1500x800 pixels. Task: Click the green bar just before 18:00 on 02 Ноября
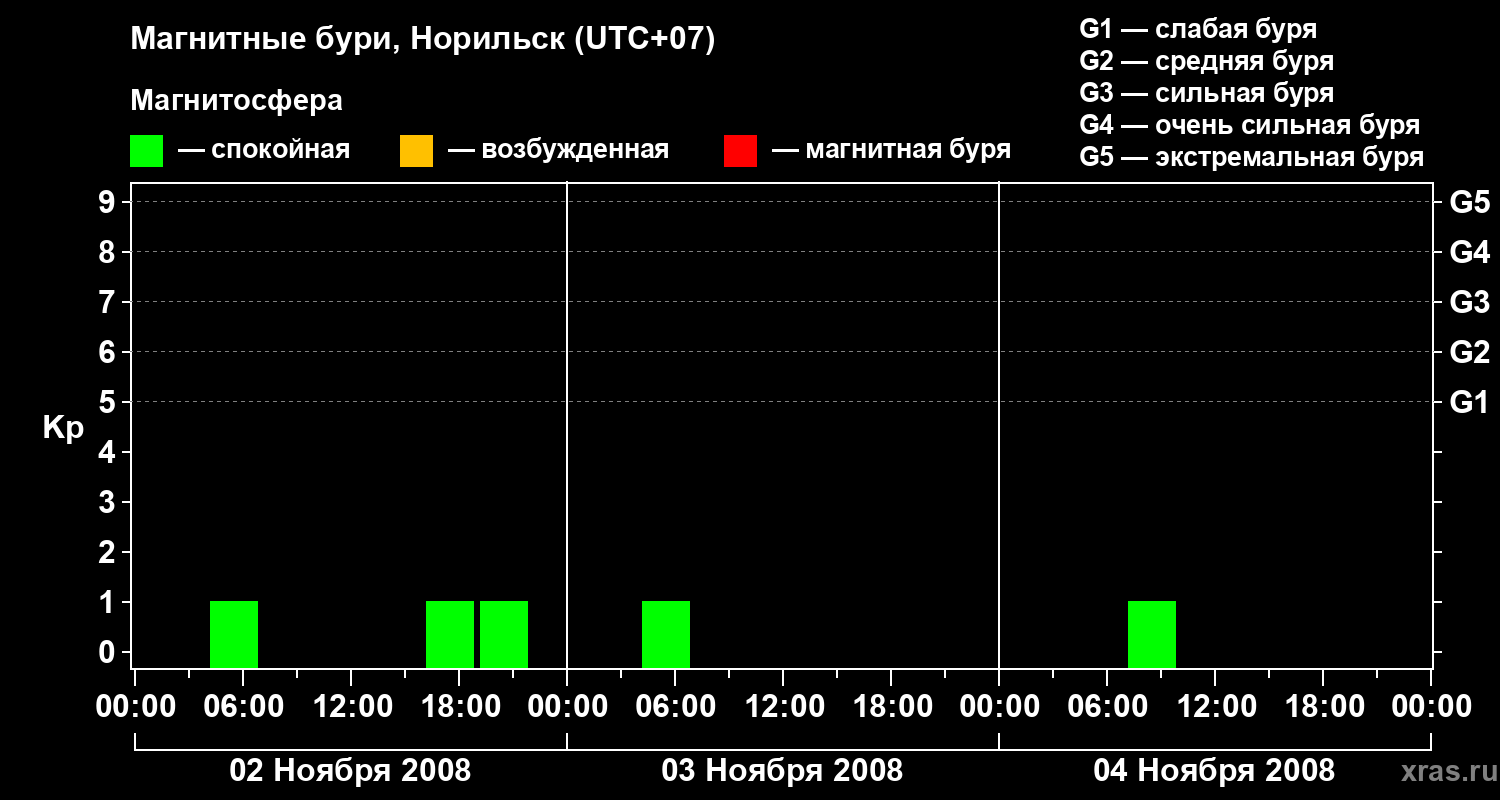(450, 635)
